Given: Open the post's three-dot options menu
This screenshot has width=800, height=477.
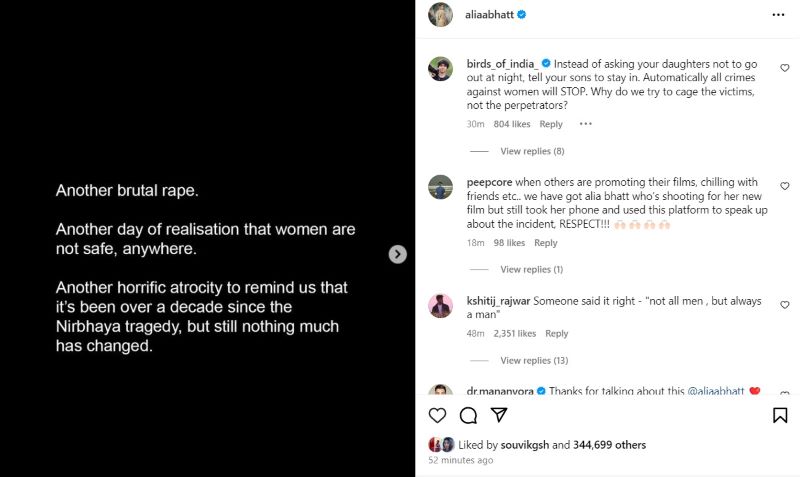Looking at the screenshot, I should [x=779, y=15].
